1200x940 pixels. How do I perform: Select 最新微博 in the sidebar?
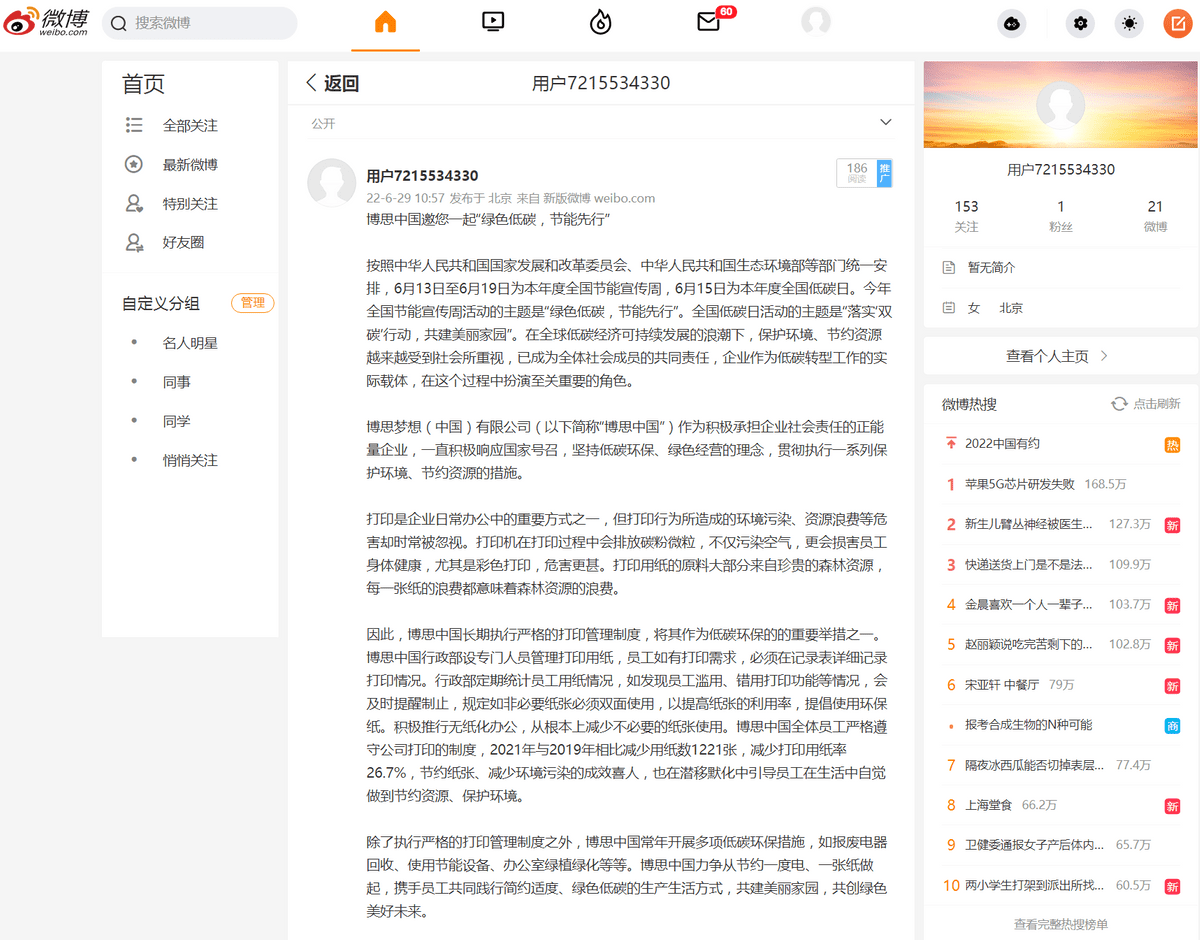click(x=190, y=165)
